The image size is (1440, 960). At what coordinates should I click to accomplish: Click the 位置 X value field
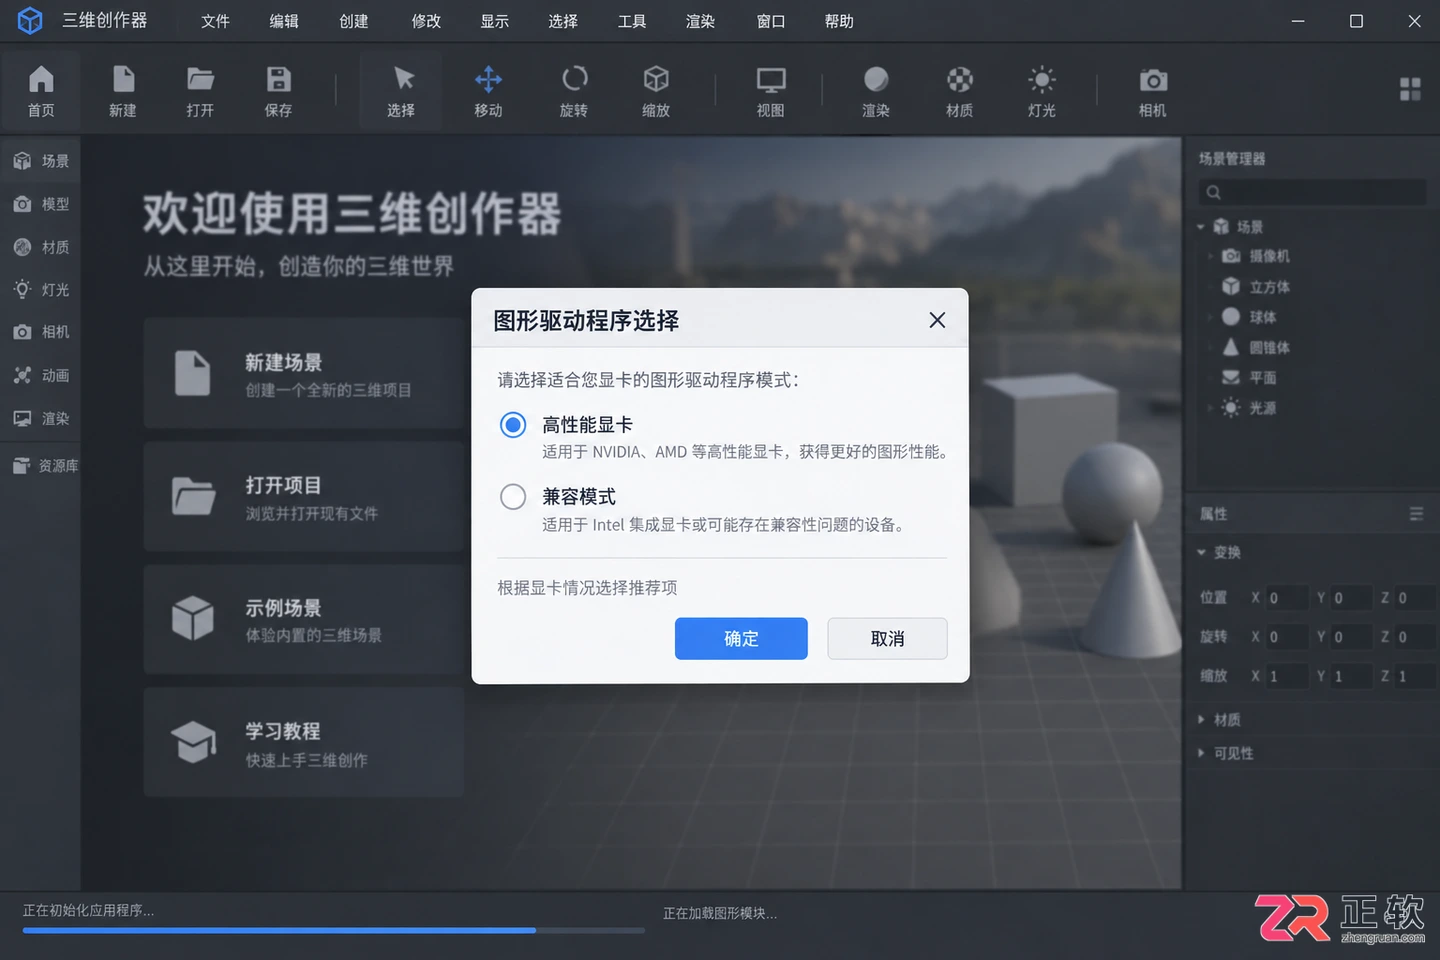coord(1286,598)
